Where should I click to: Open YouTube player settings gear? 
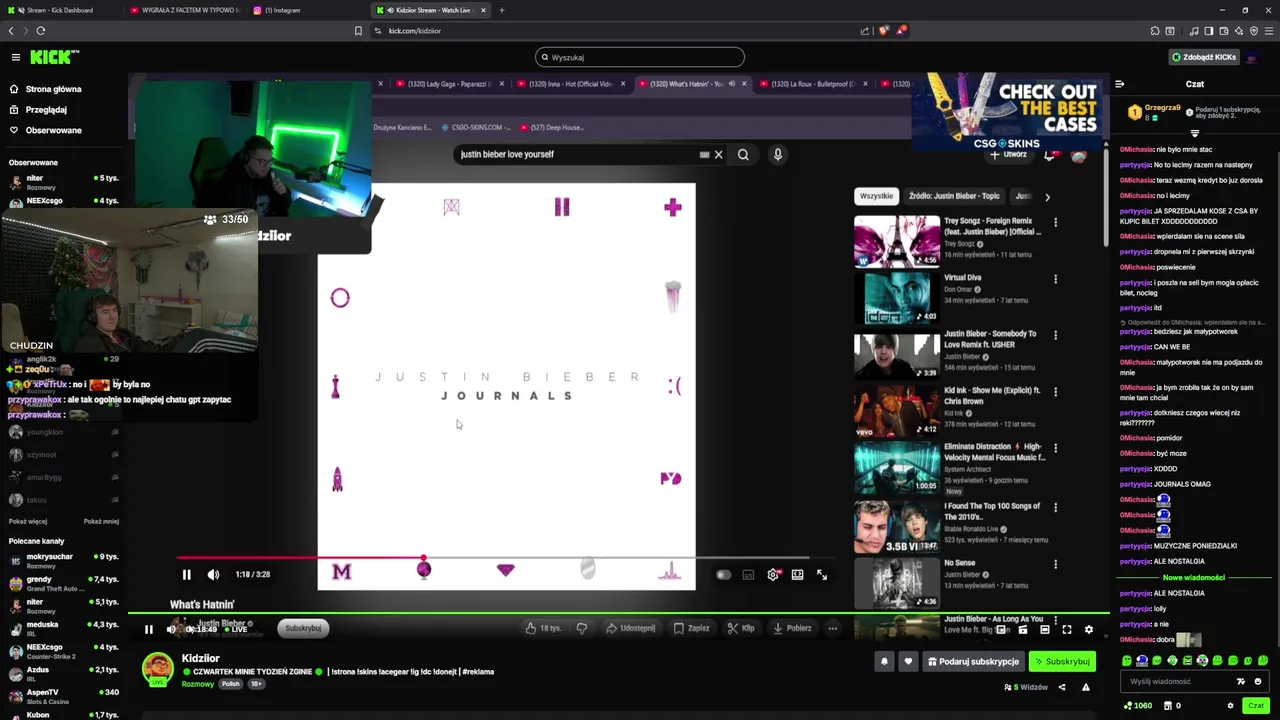tap(773, 575)
